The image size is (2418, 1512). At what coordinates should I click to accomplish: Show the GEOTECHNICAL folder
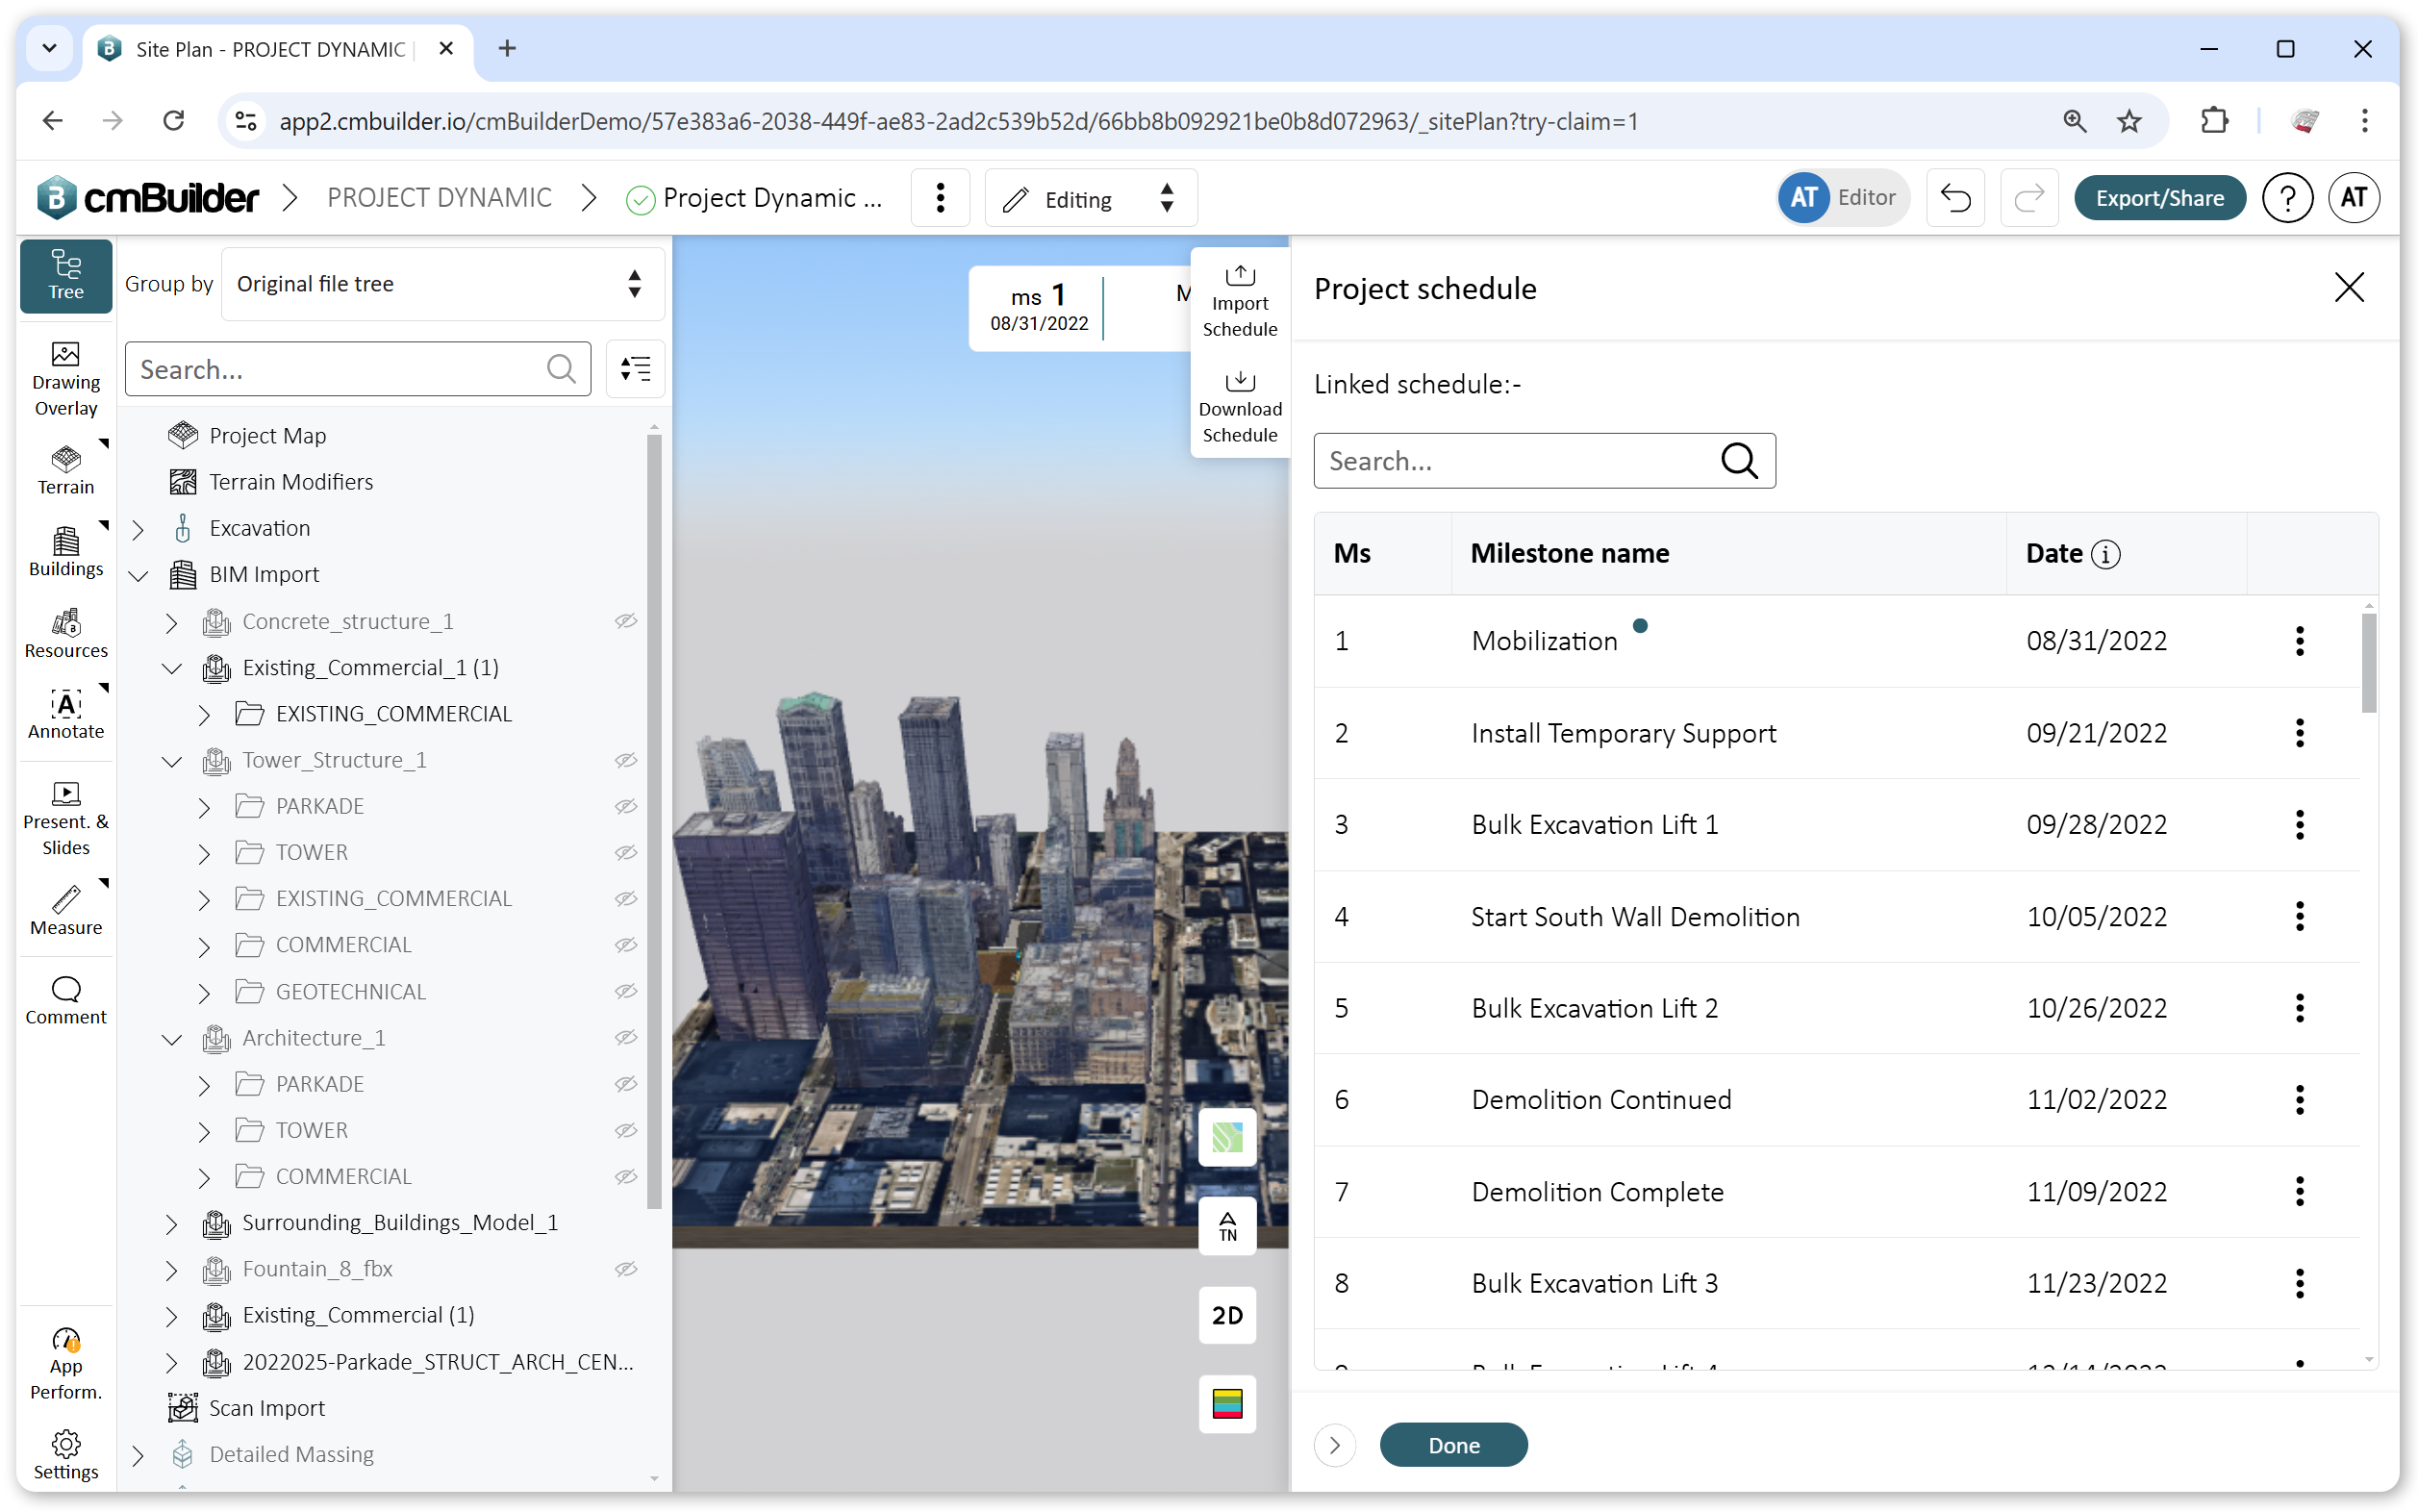click(x=626, y=991)
